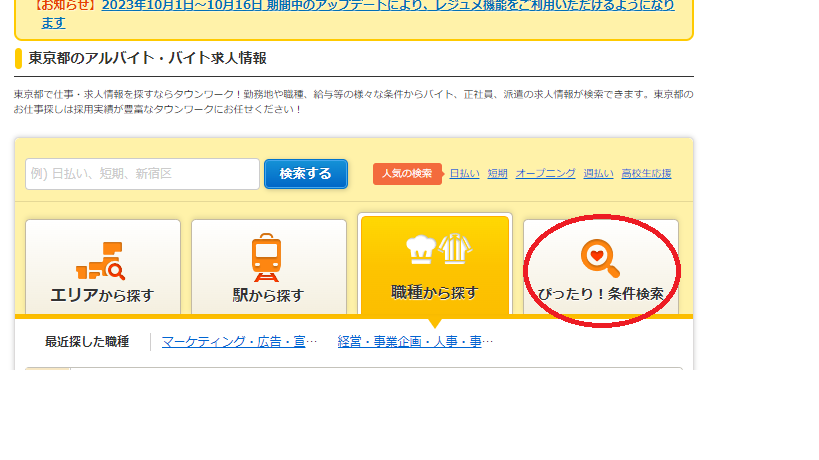Follow the 短期 popular search link
Screen dimensions: 819x460
(x=497, y=174)
